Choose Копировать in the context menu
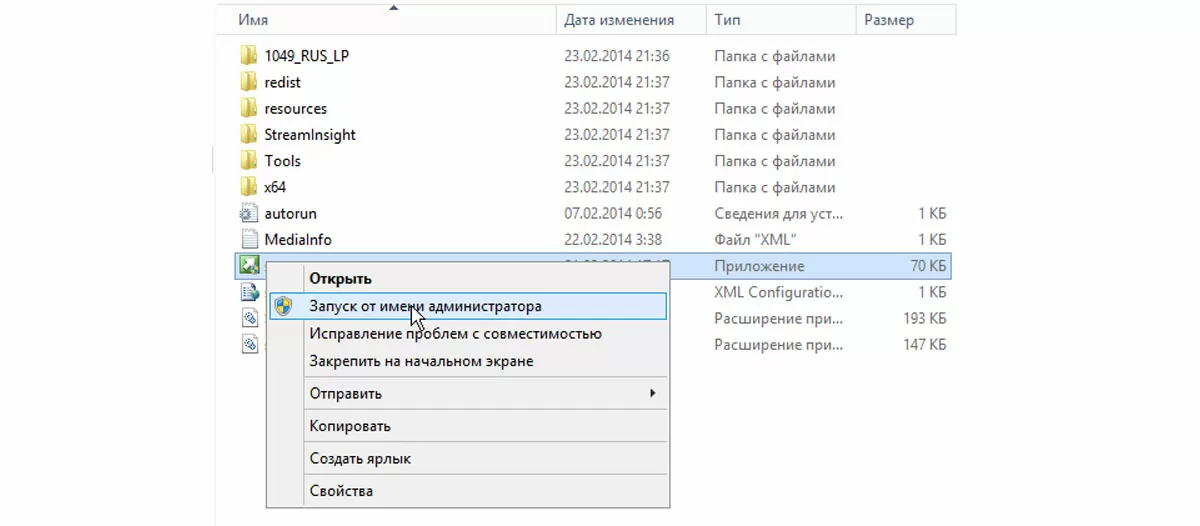Image resolution: width=1200 pixels, height=526 pixels. click(x=349, y=426)
